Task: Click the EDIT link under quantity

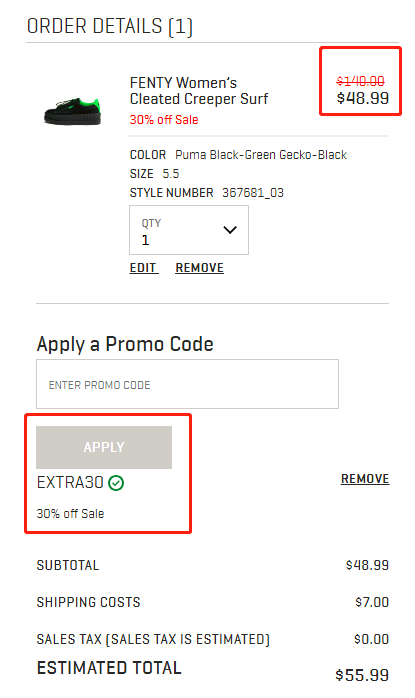Action: pyautogui.click(x=143, y=268)
